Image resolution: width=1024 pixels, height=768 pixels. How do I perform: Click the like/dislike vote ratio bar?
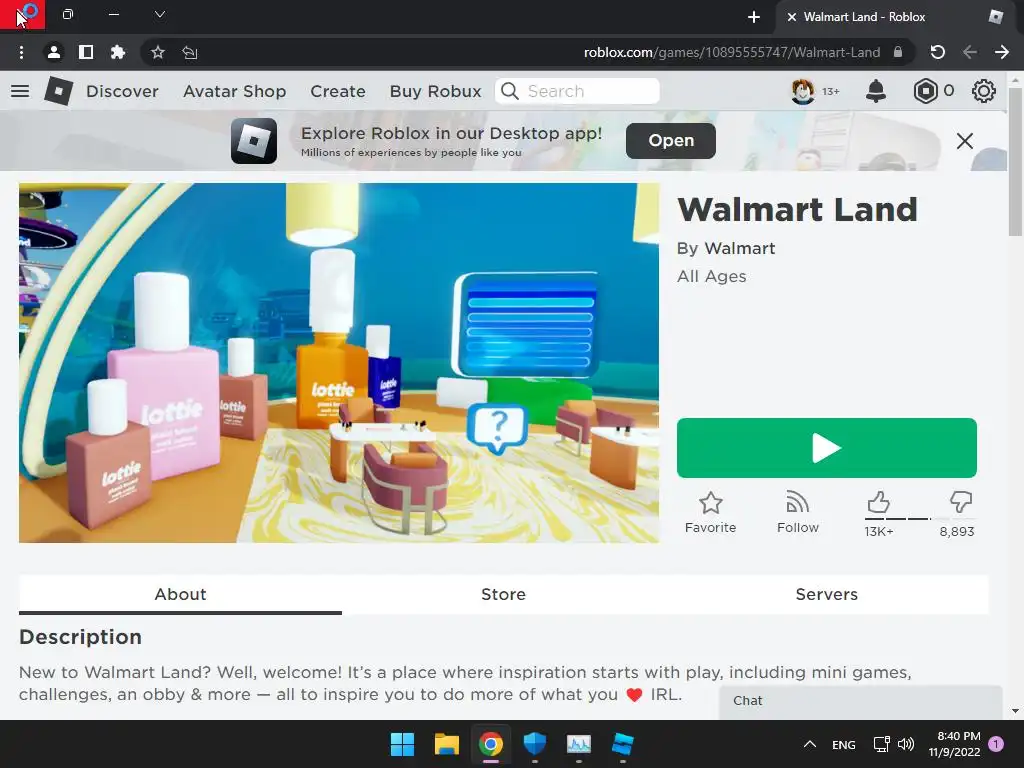920,519
